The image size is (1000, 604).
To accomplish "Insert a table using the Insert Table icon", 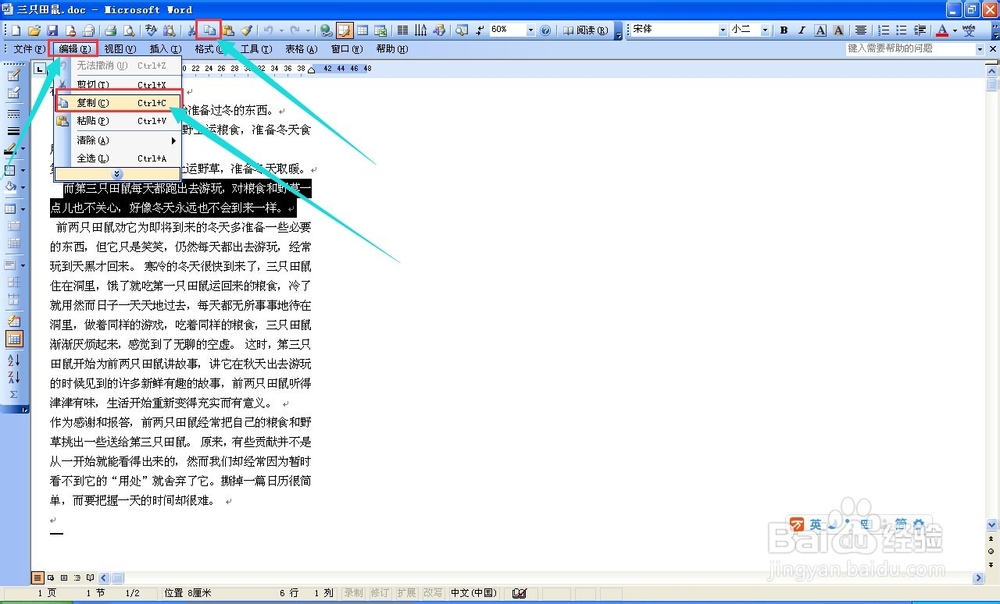I will [365, 29].
